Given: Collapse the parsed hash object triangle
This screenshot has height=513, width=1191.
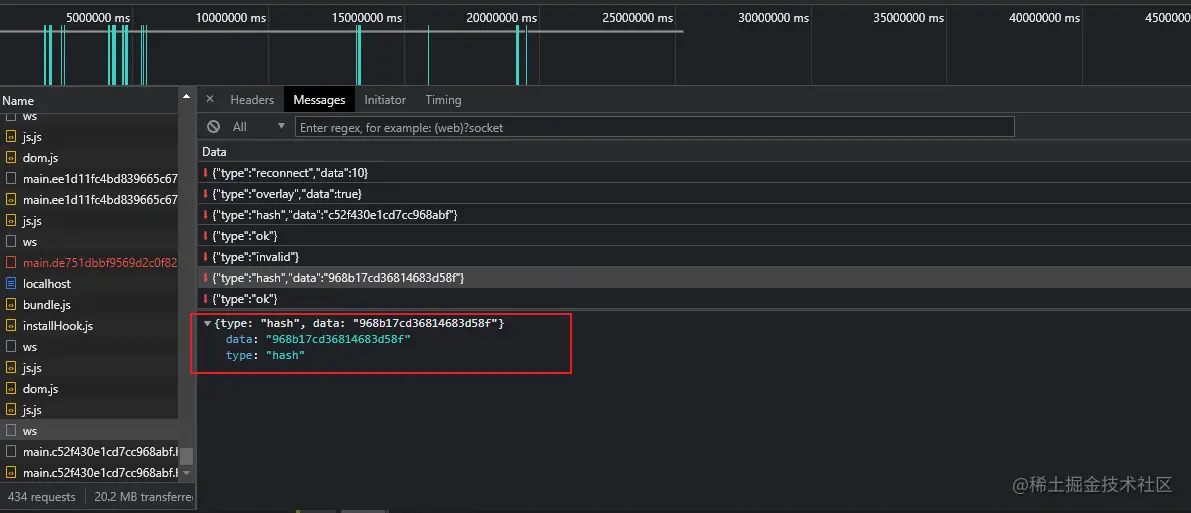Looking at the screenshot, I should pos(207,324).
